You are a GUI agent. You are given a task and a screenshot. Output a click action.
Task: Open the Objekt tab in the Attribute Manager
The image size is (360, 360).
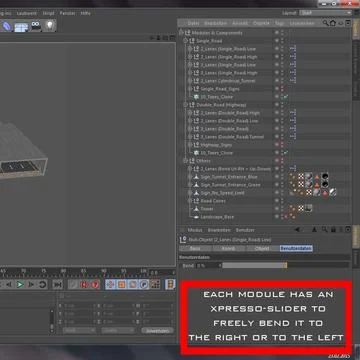pos(262,248)
